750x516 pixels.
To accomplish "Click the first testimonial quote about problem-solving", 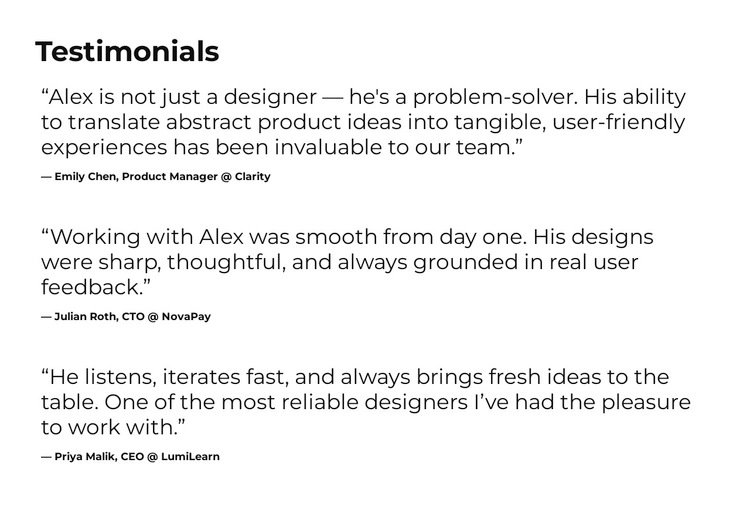I will tap(363, 122).
